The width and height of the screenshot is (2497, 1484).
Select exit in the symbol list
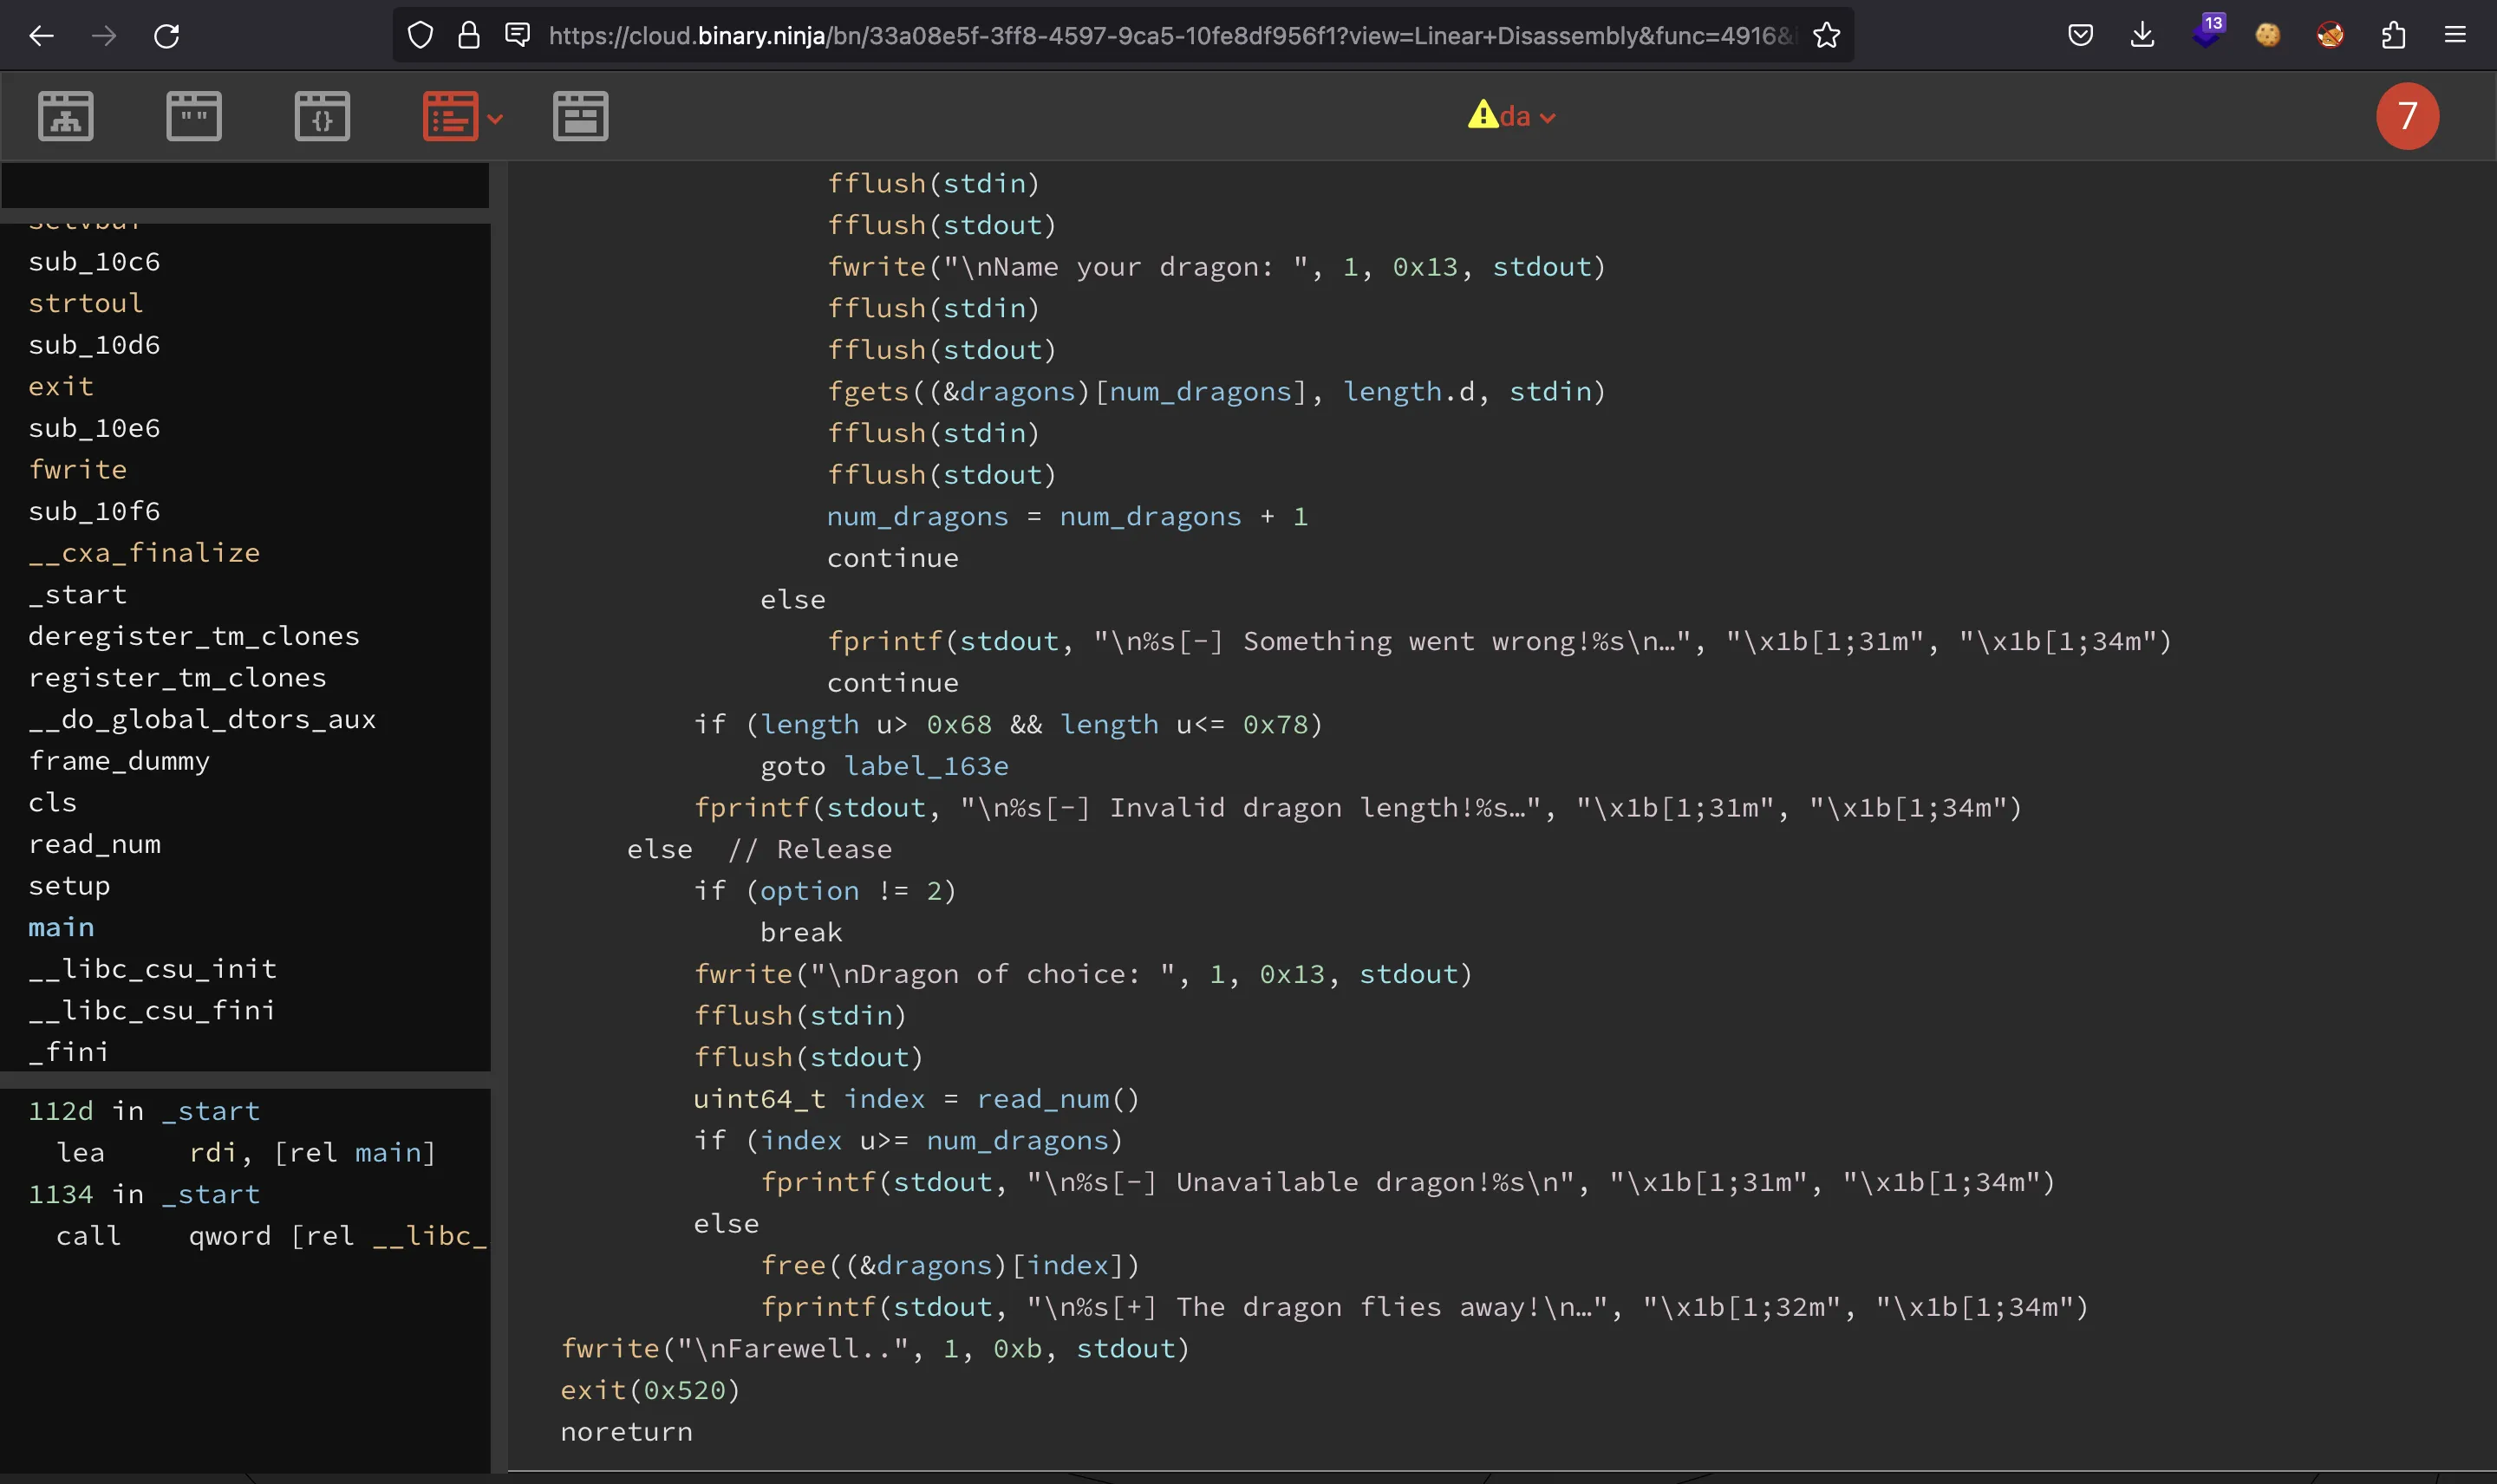pos(61,386)
